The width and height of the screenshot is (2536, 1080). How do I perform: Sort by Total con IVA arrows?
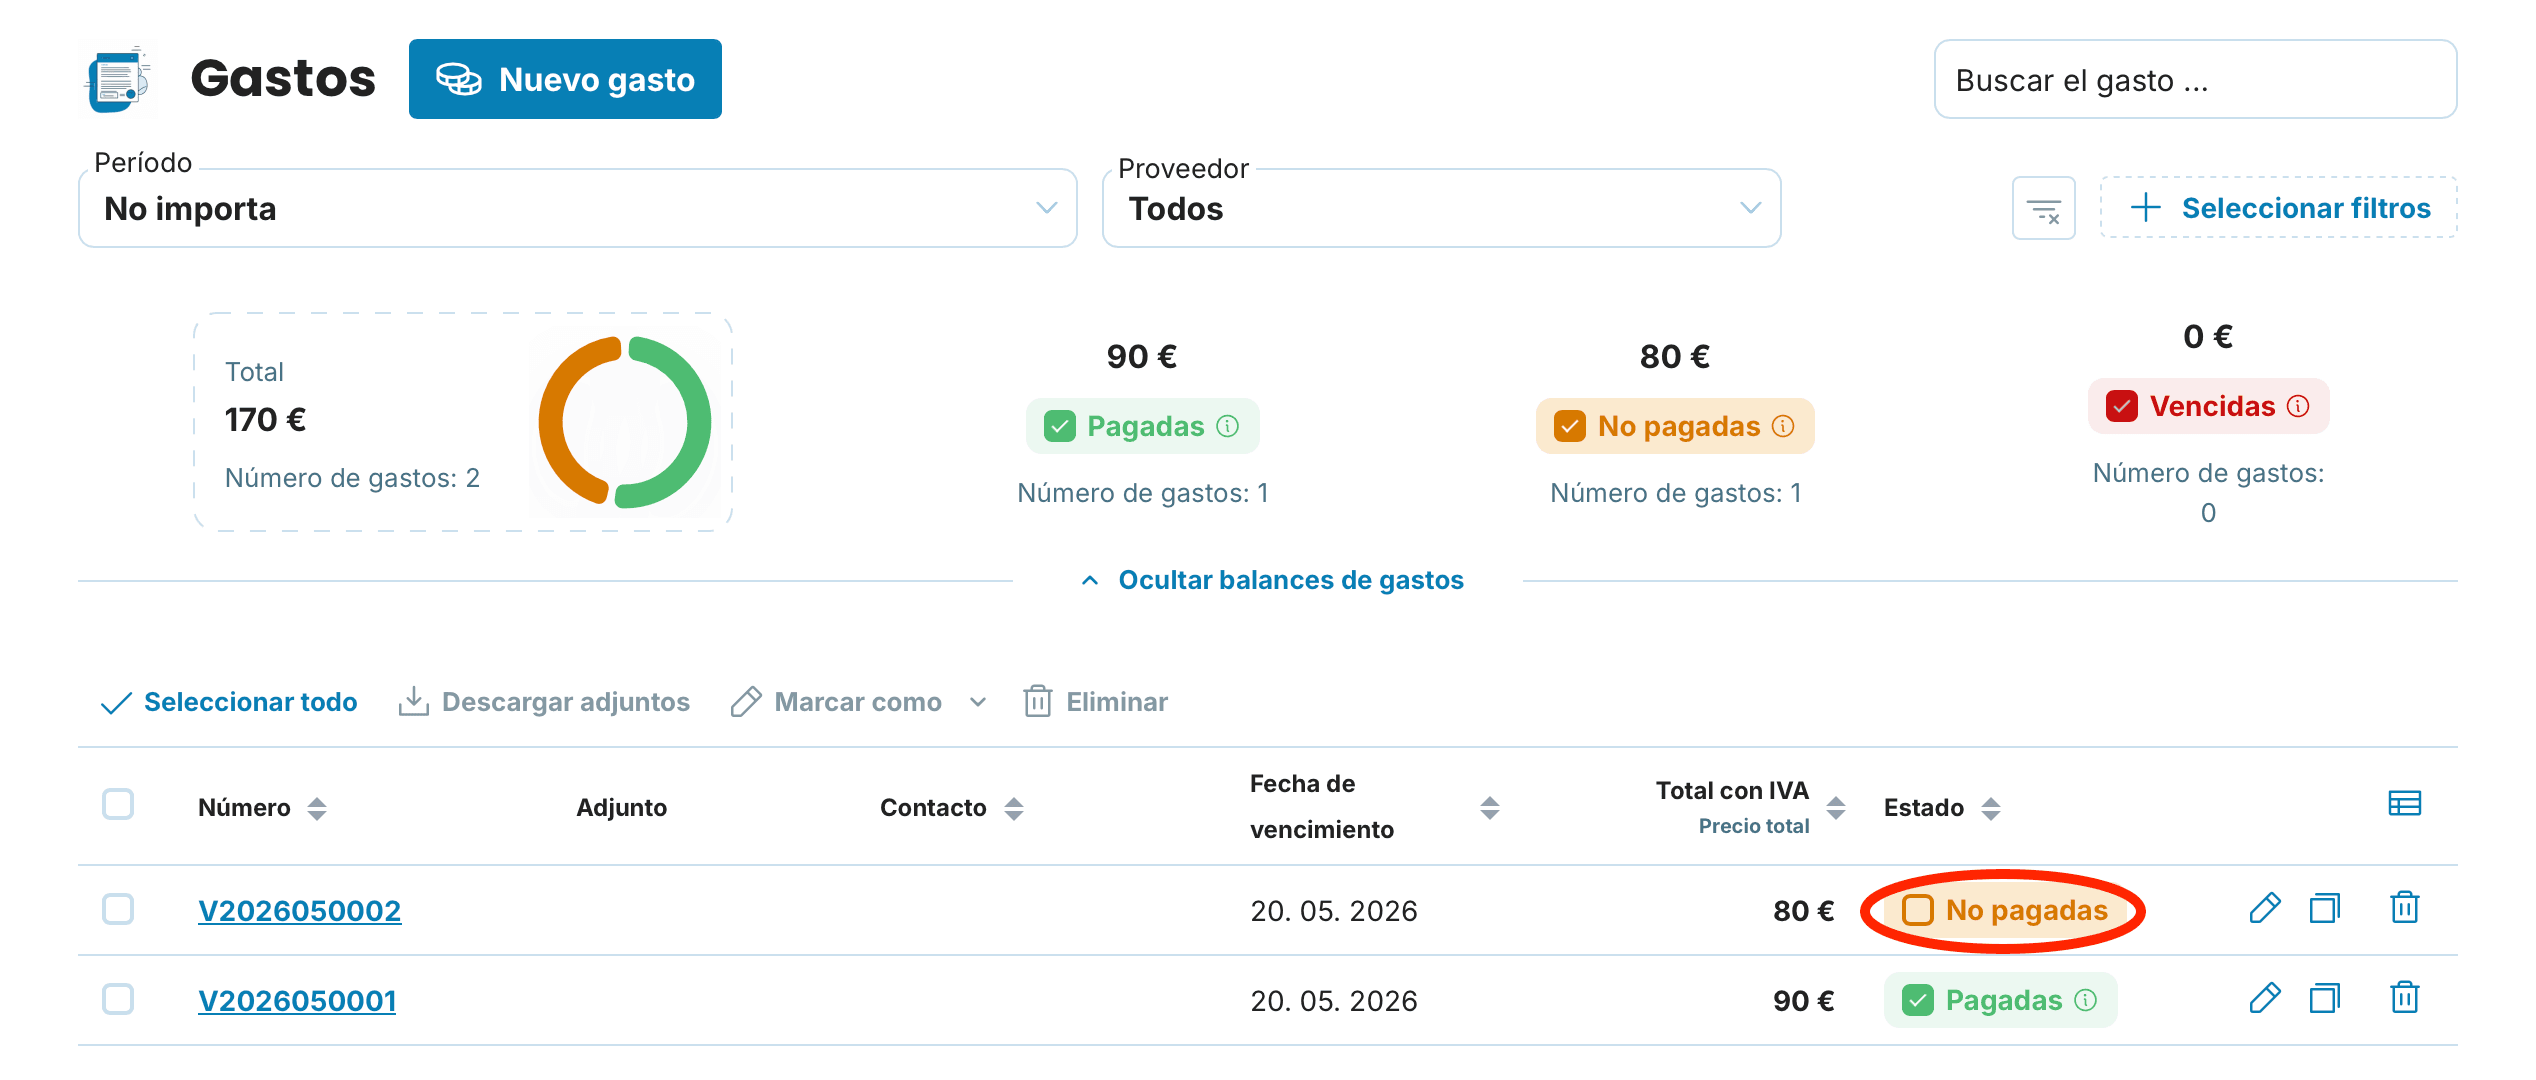coord(1836,808)
